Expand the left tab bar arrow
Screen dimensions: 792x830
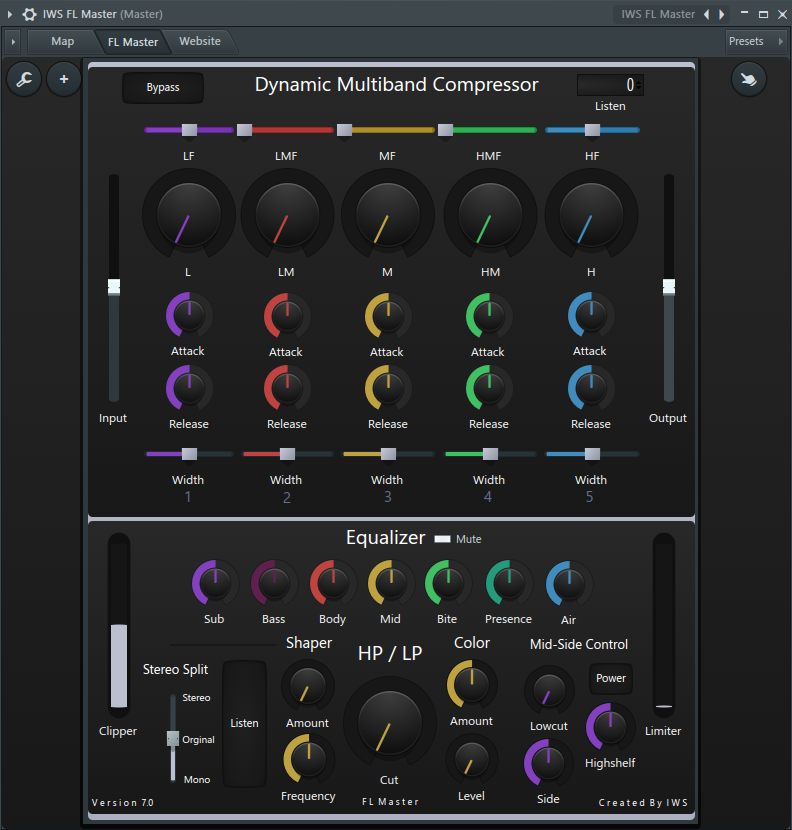13,41
